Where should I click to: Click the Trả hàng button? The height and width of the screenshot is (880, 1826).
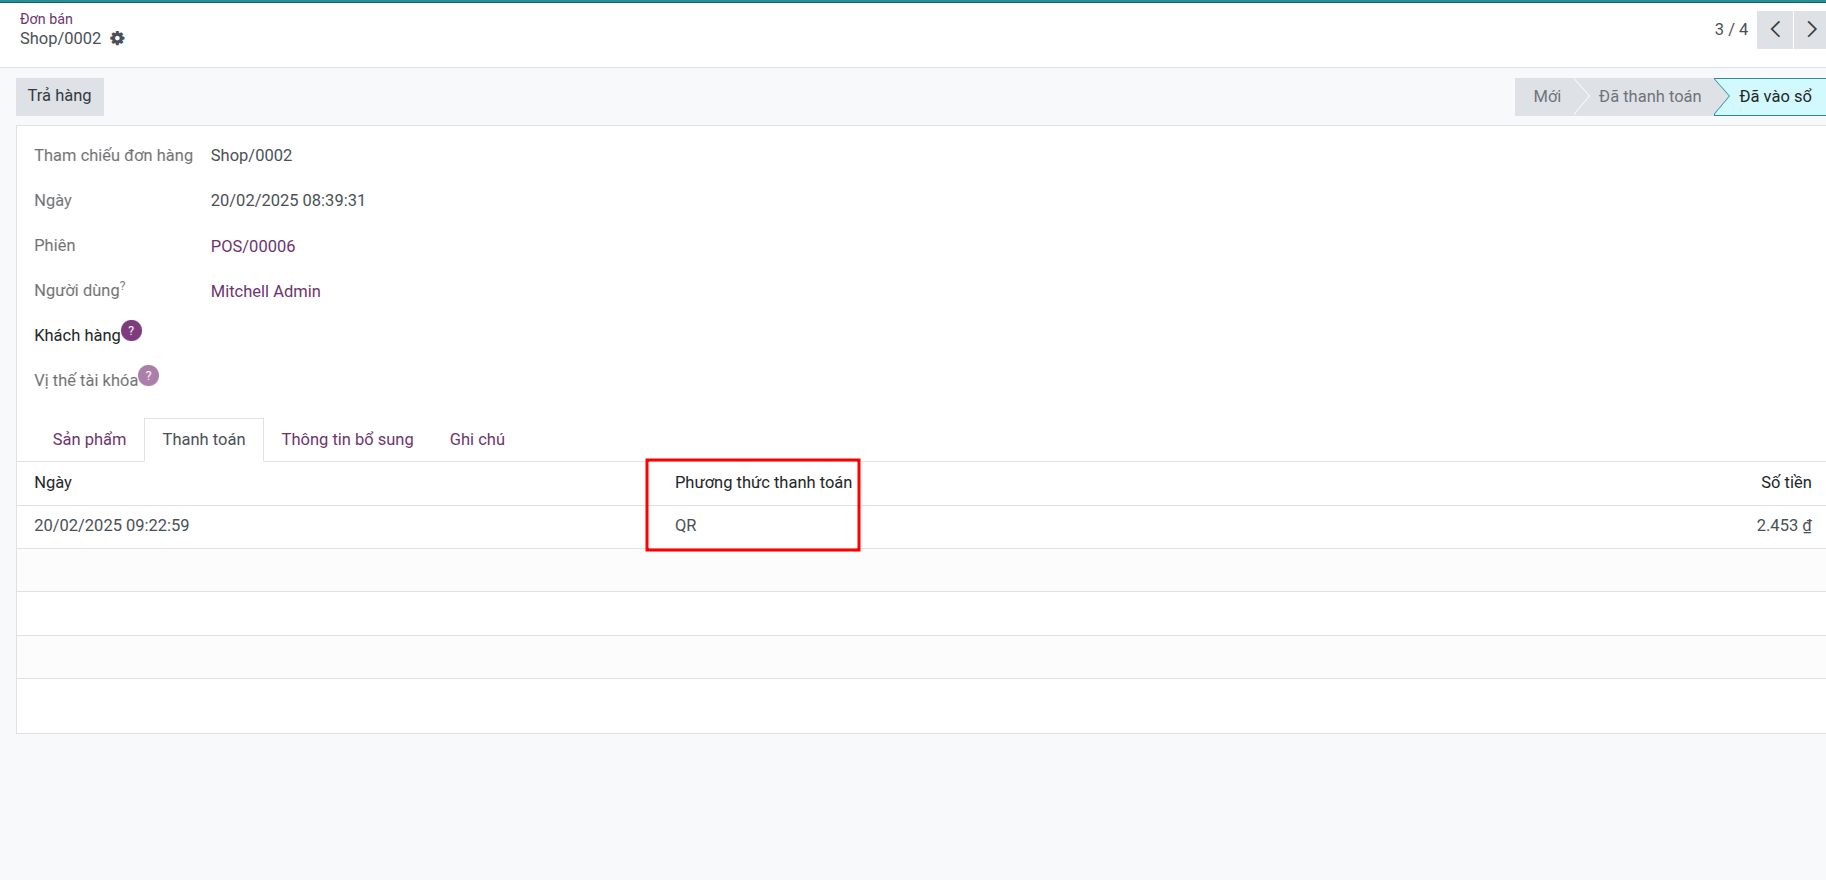(60, 96)
